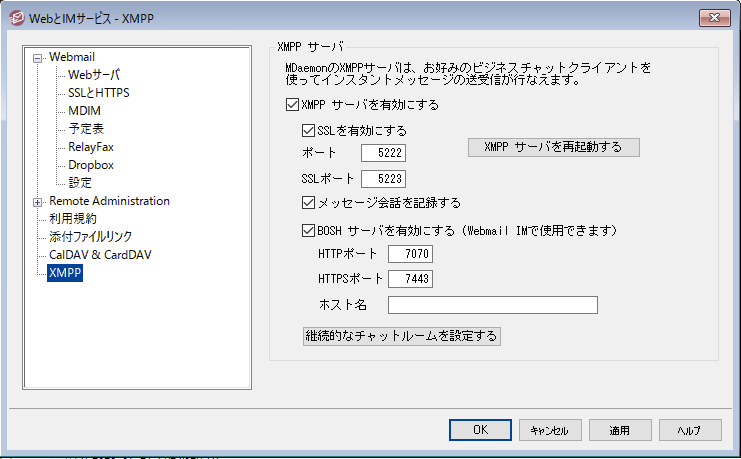Click XMPP サーバを再起動する button
The width and height of the screenshot is (741, 459).
point(554,147)
